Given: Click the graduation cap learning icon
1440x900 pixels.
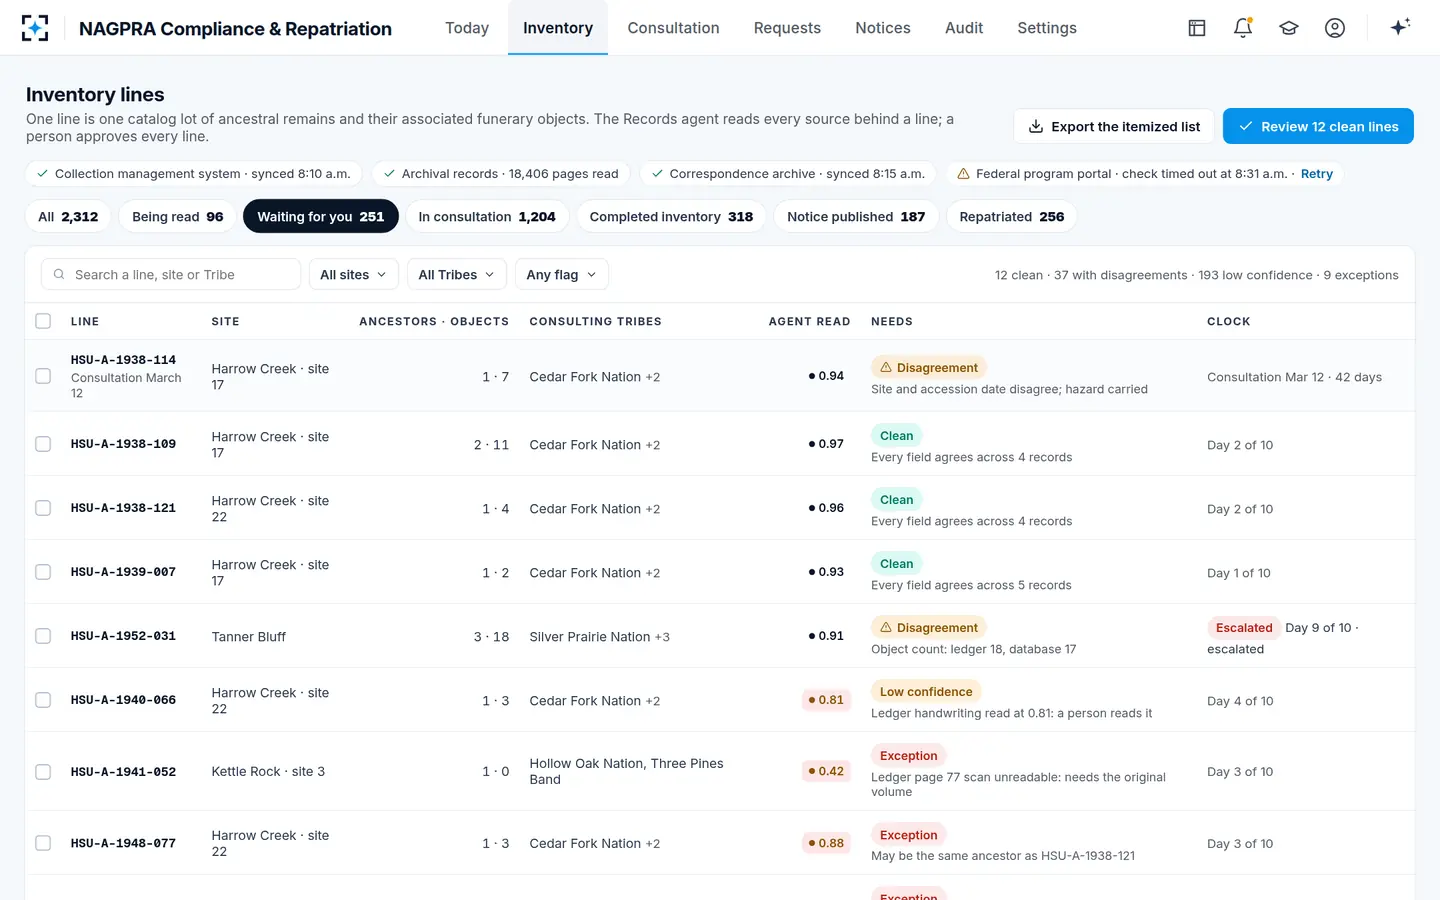Looking at the screenshot, I should pyautogui.click(x=1289, y=28).
